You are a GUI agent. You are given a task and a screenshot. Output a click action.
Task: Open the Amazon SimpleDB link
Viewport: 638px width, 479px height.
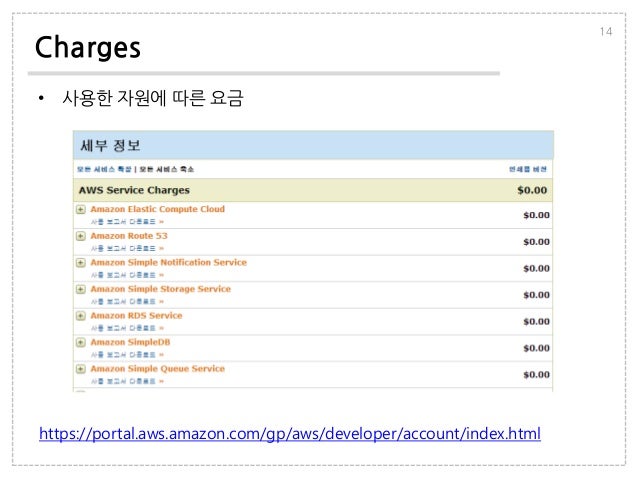pyautogui.click(x=130, y=342)
